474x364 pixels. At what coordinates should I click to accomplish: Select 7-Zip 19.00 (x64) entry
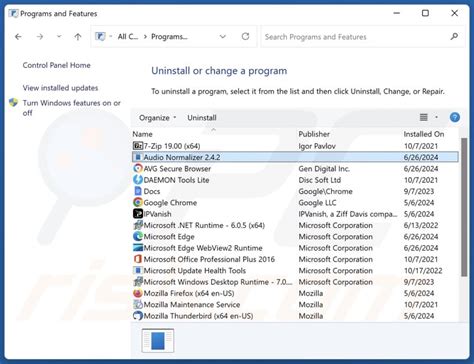[172, 146]
